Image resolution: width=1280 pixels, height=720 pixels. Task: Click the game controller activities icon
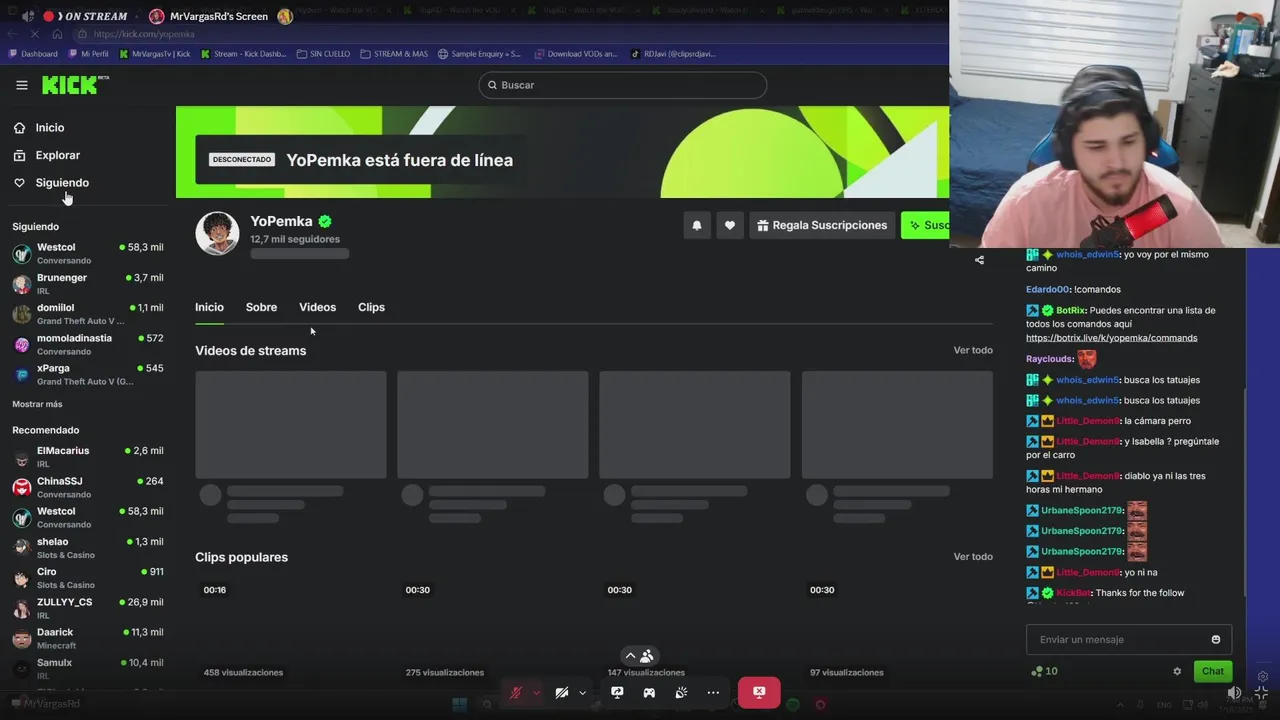[649, 692]
